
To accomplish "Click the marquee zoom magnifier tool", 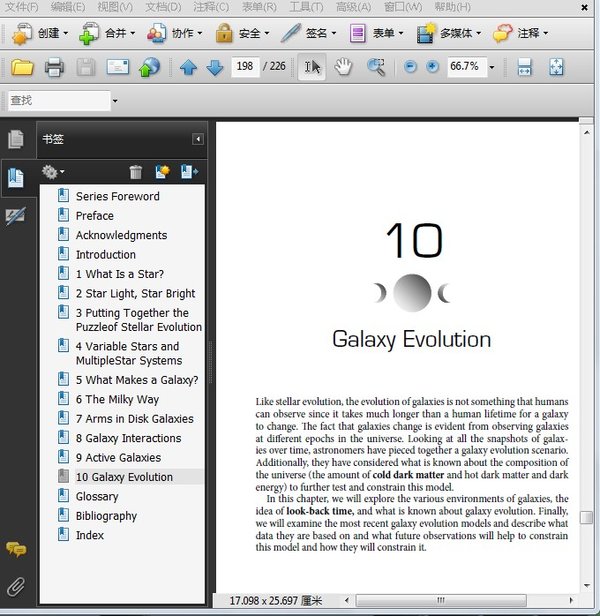I will [x=376, y=68].
